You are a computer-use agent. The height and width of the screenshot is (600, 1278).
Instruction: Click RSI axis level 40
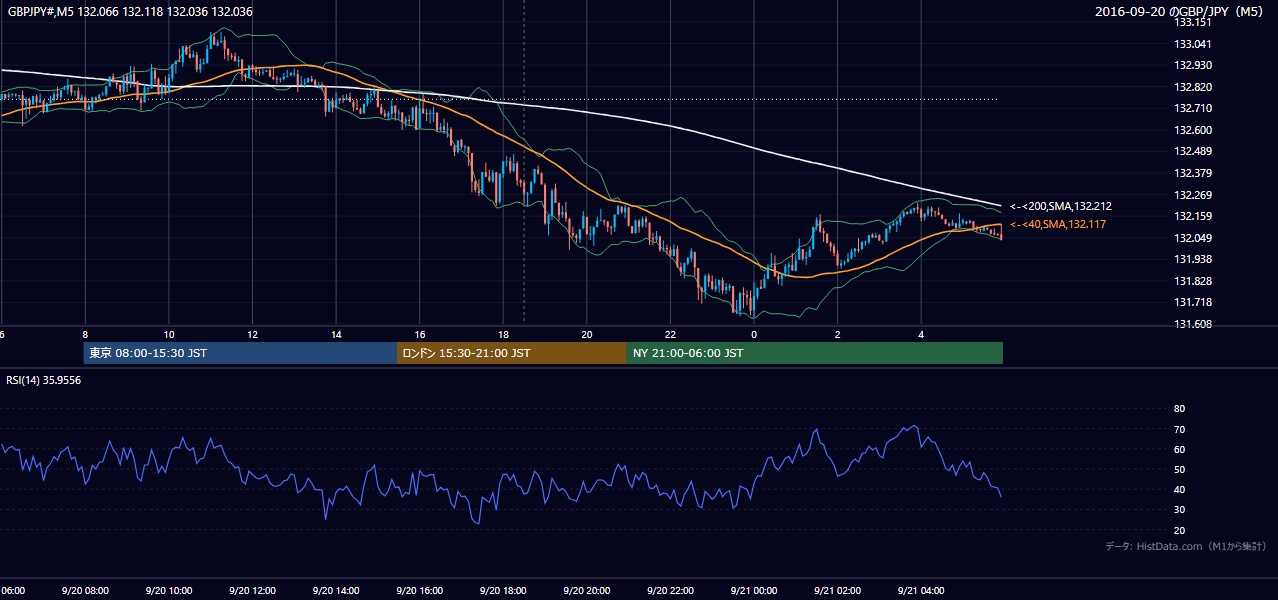click(1180, 490)
